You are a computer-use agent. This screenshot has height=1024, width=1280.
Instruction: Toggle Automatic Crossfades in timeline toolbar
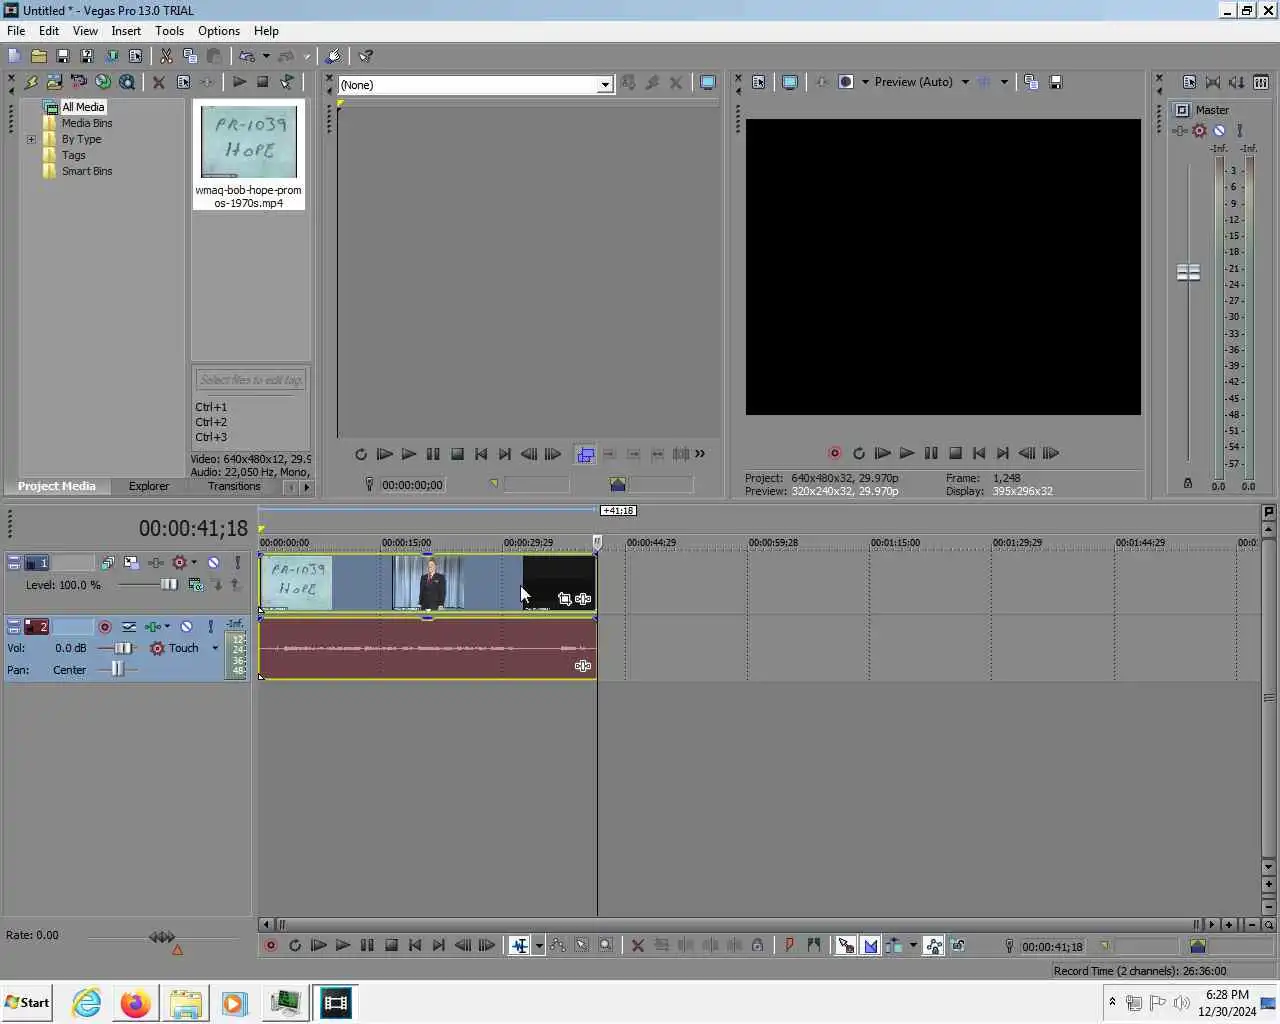(x=870, y=945)
